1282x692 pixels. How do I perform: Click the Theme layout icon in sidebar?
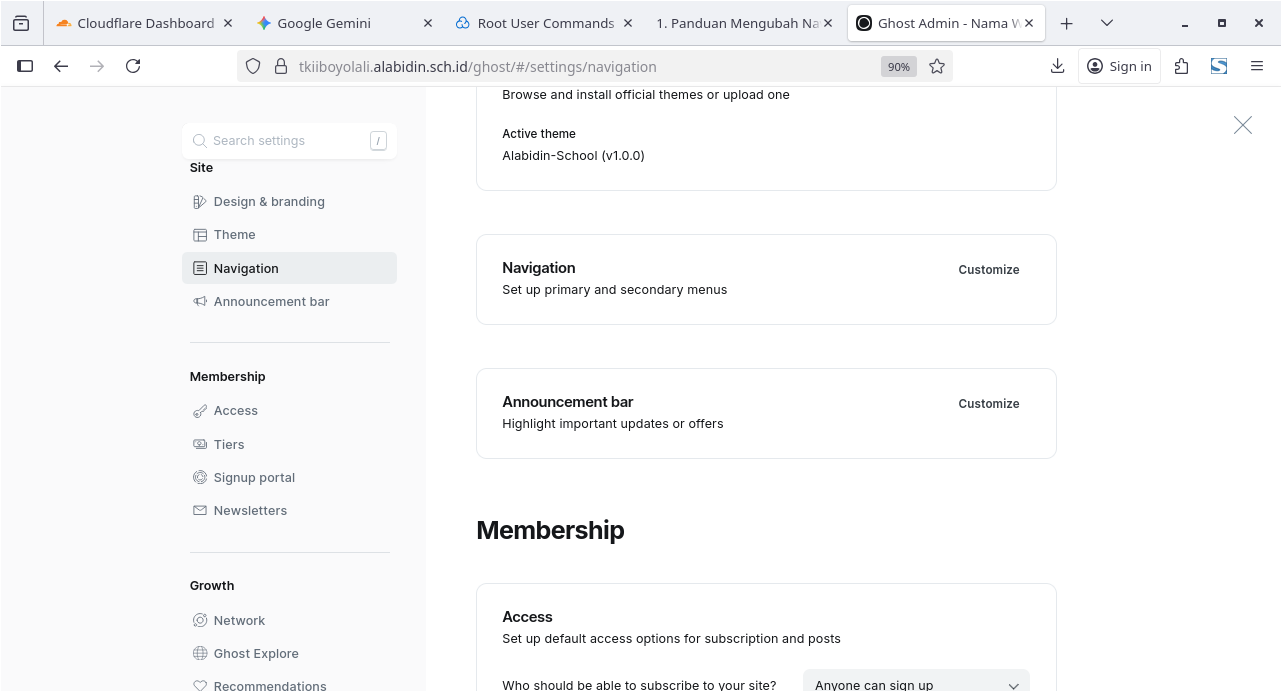click(200, 235)
